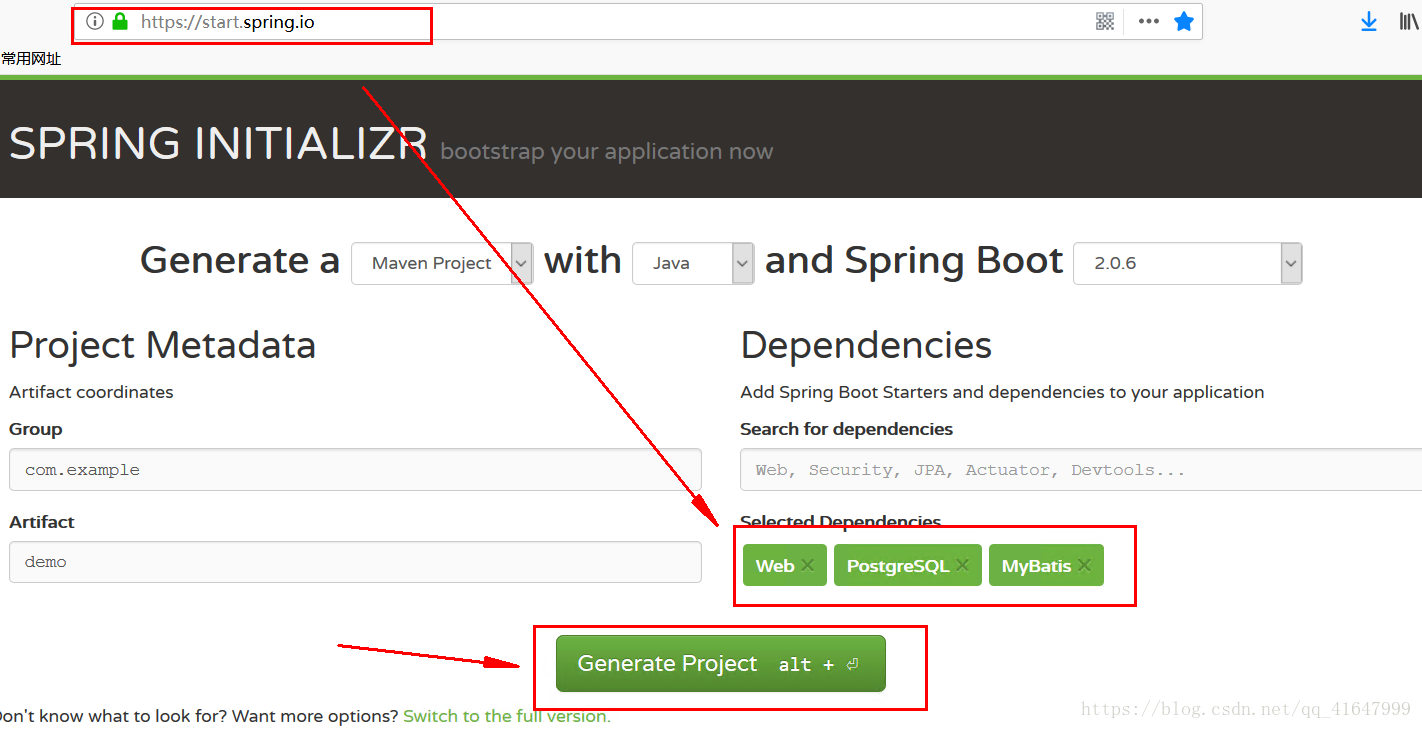Focus the Artifact input field
This screenshot has width=1422, height=729.
point(355,562)
